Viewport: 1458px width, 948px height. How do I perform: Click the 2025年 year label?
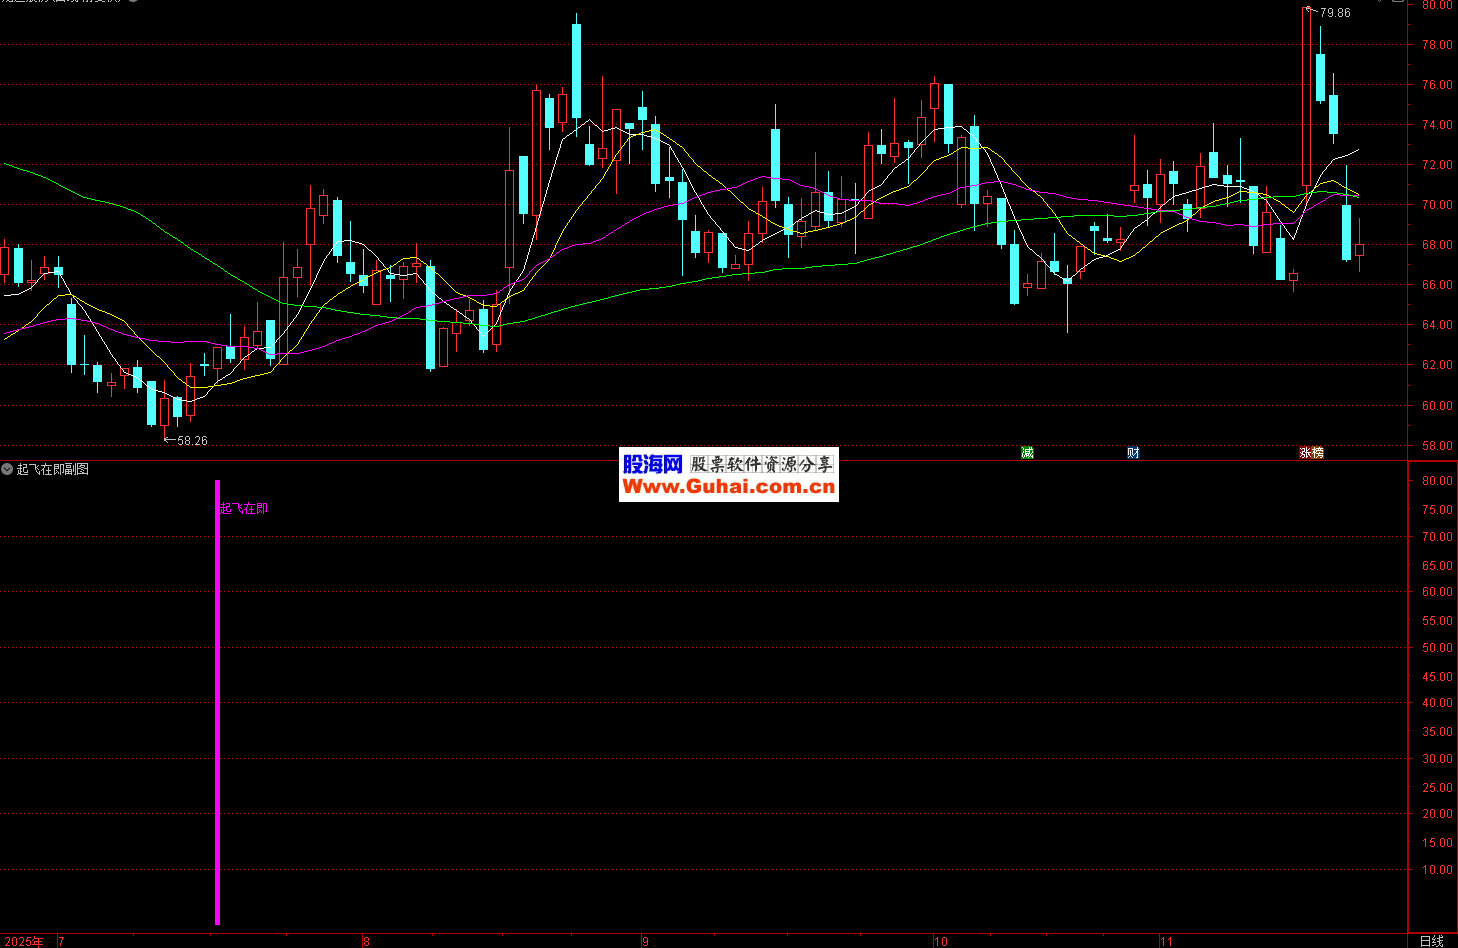click(23, 942)
